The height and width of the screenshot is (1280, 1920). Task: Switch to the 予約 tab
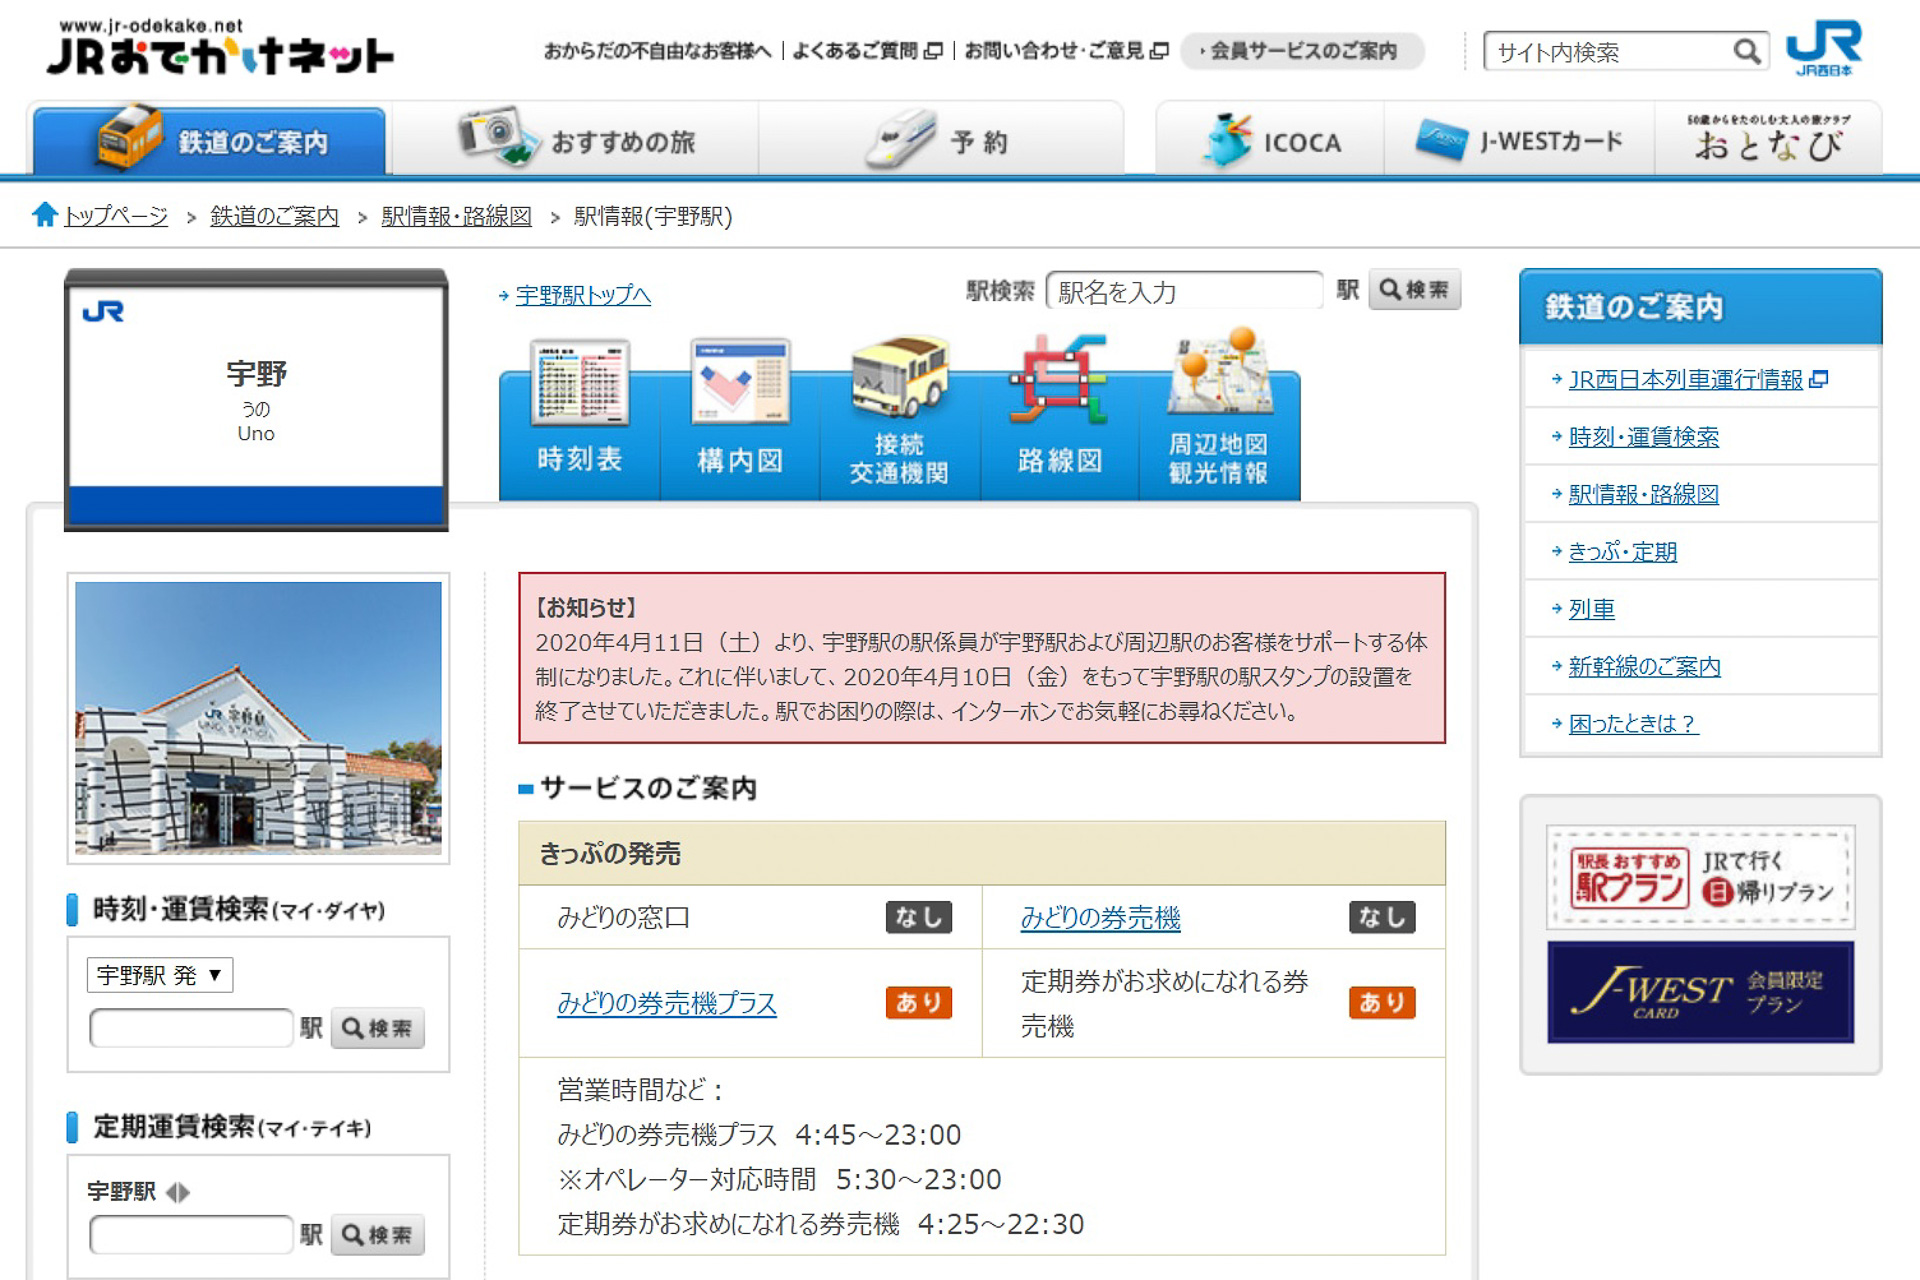click(940, 141)
